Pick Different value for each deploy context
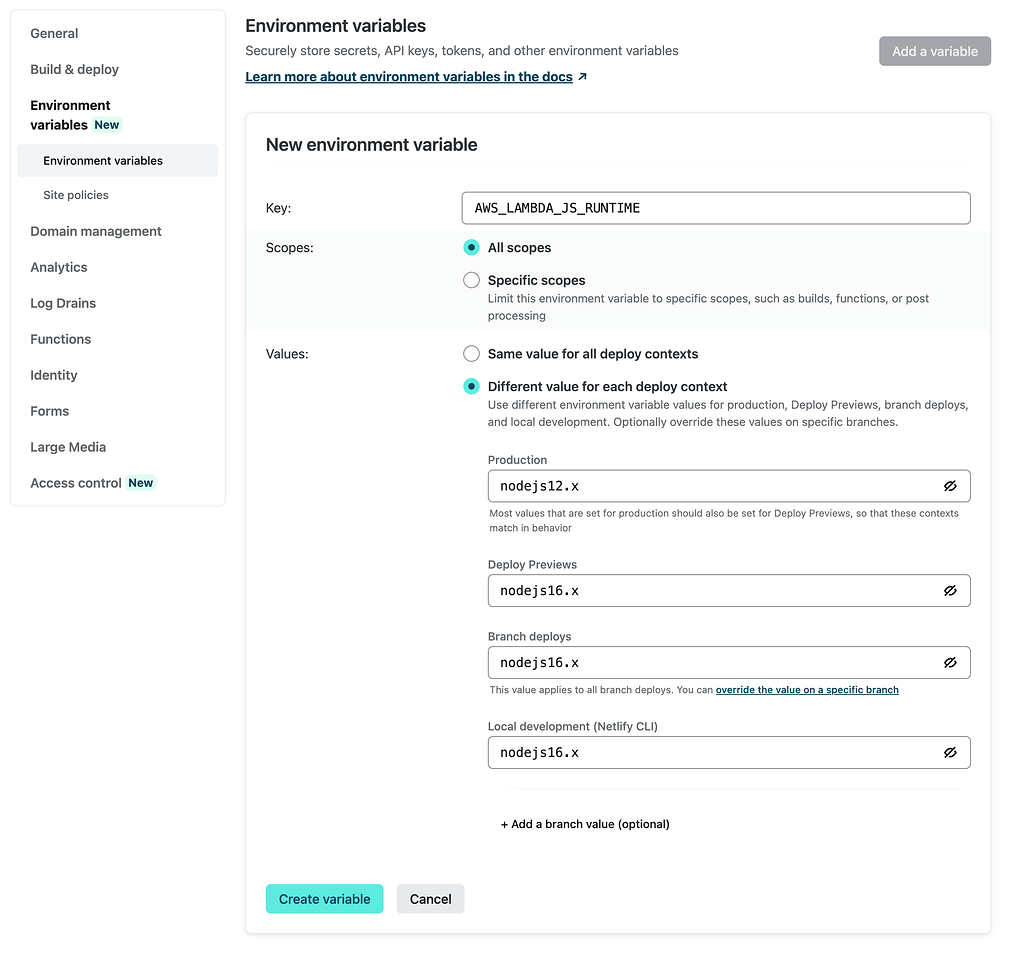The height and width of the screenshot is (963, 1024). [471, 387]
